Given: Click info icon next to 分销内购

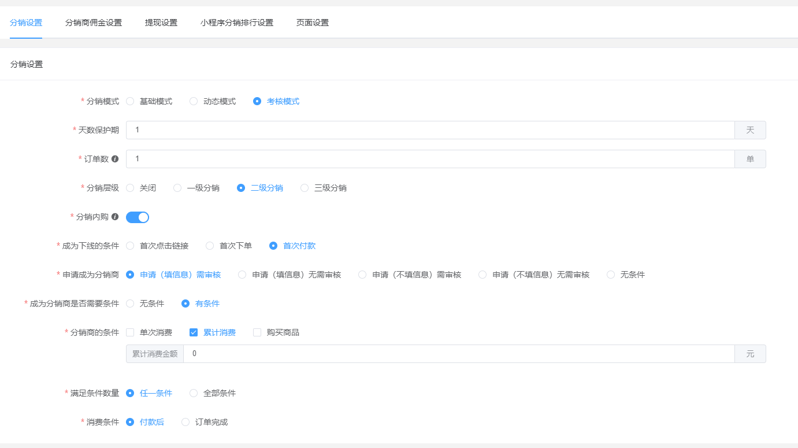Looking at the screenshot, I should click(x=115, y=217).
